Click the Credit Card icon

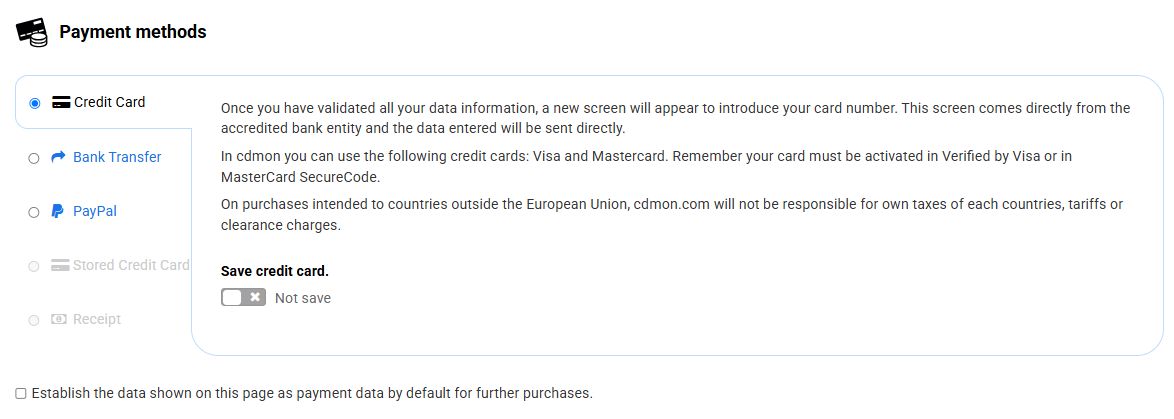coord(60,102)
